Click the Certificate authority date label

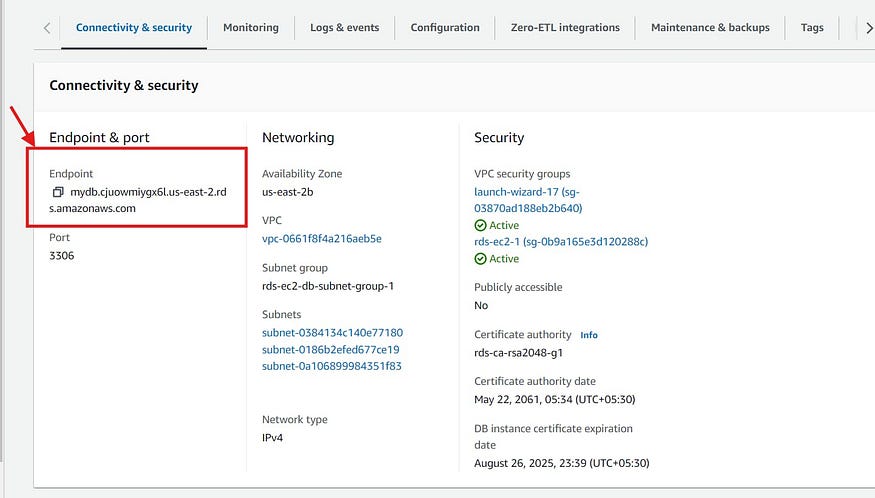tap(535, 381)
